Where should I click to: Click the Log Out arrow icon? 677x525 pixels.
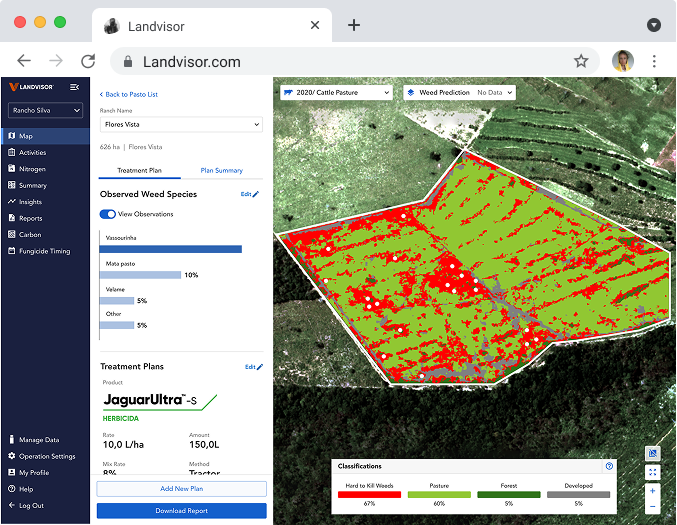(x=12, y=505)
